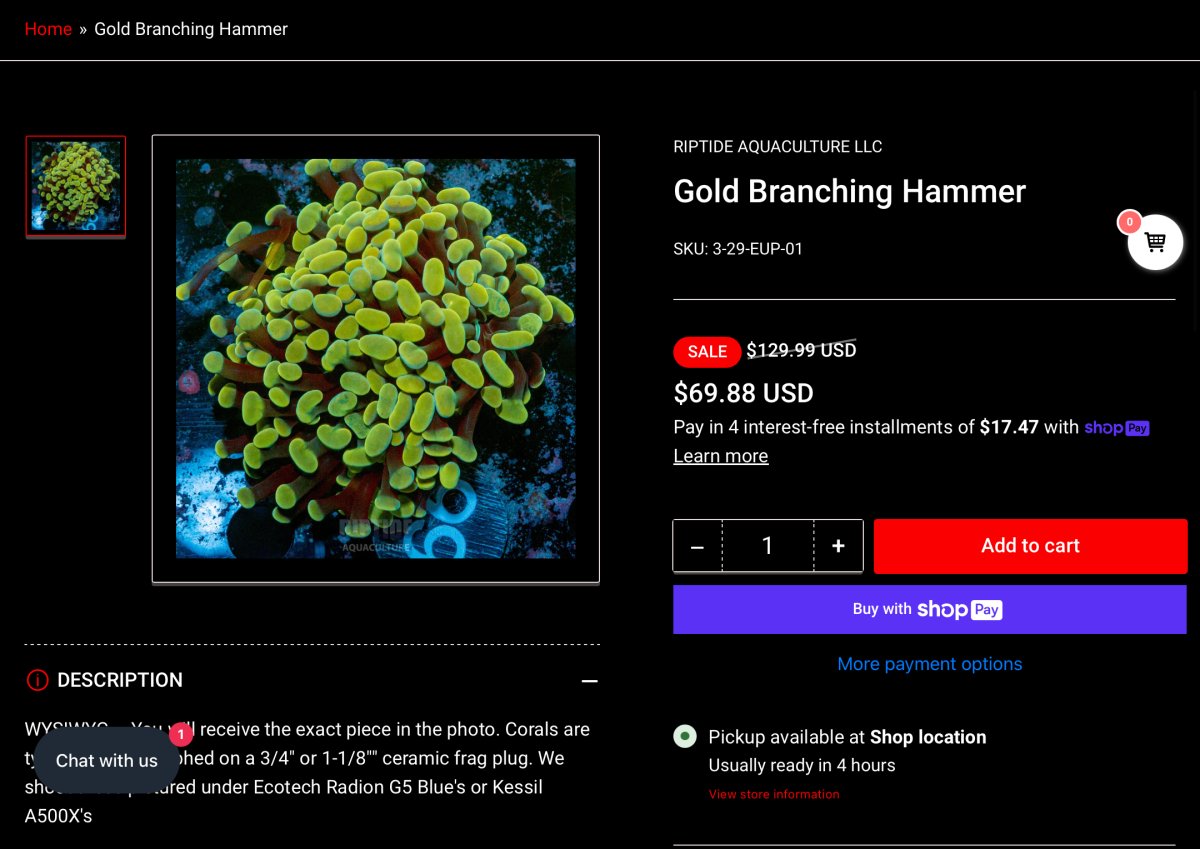Select the coral thumbnail in the gallery
Image resolution: width=1200 pixels, height=849 pixels.
pyautogui.click(x=76, y=186)
